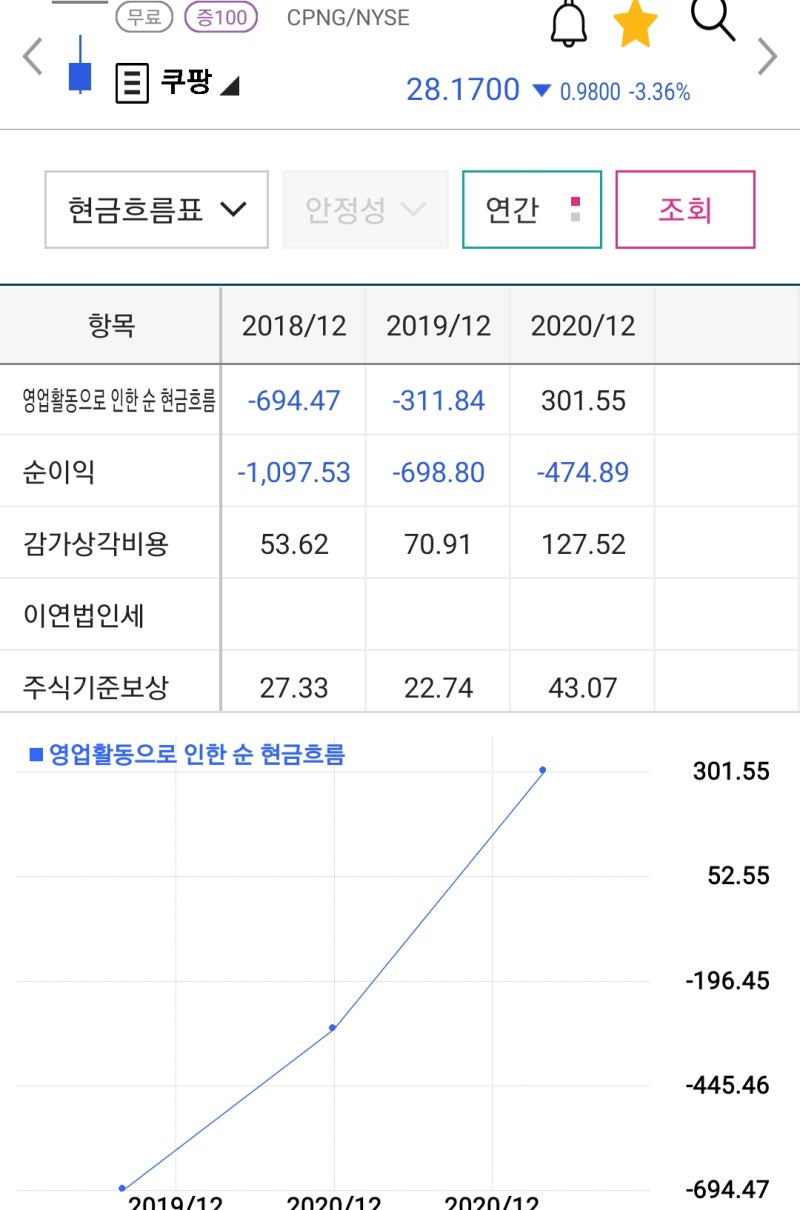Tap the notification bell icon
800x1210 pixels.
[x=569, y=22]
